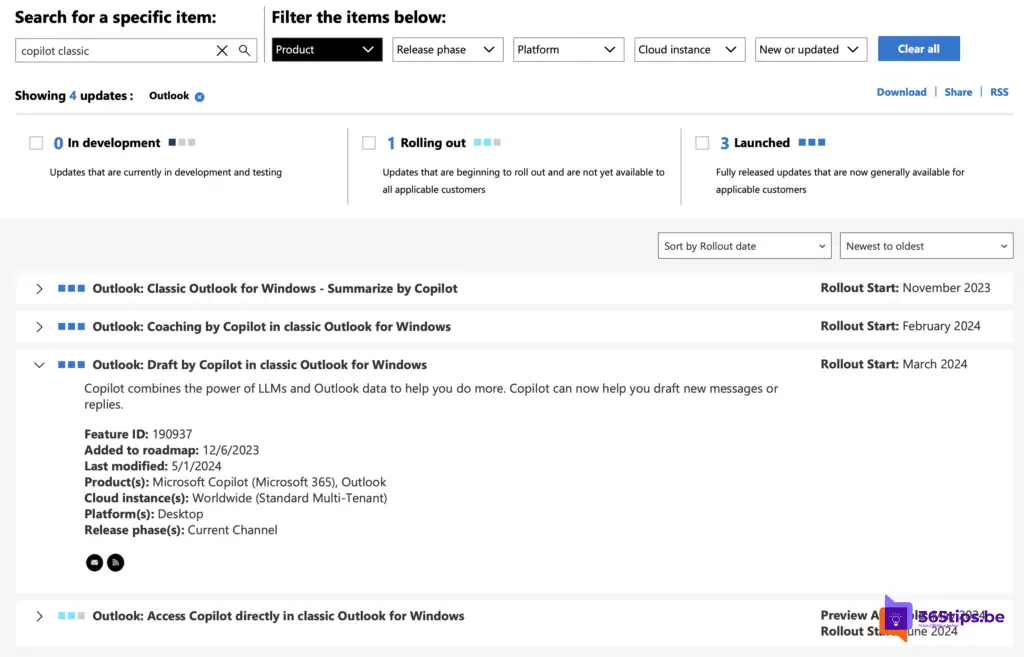Tick the In development checkbox
Image resolution: width=1024 pixels, height=657 pixels.
pos(36,143)
